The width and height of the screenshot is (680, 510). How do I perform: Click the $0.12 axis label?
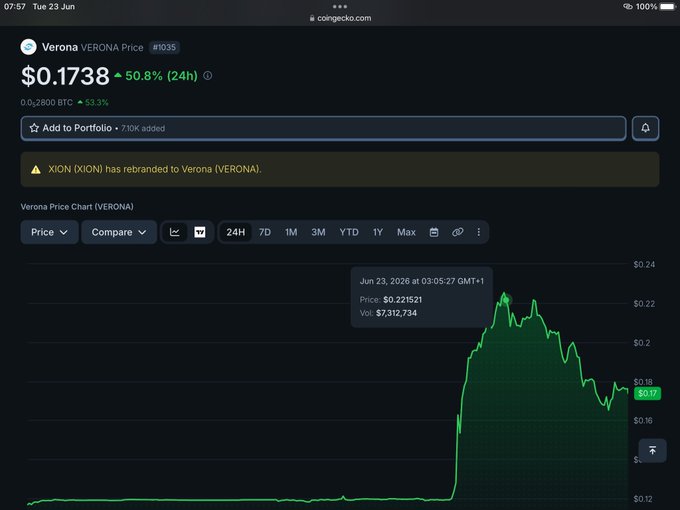click(643, 499)
